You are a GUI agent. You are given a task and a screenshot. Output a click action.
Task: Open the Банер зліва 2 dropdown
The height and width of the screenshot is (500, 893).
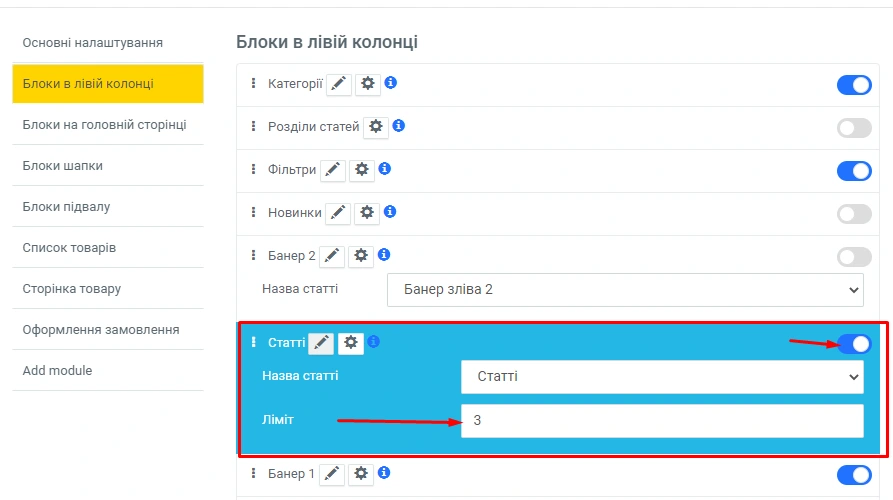(626, 290)
